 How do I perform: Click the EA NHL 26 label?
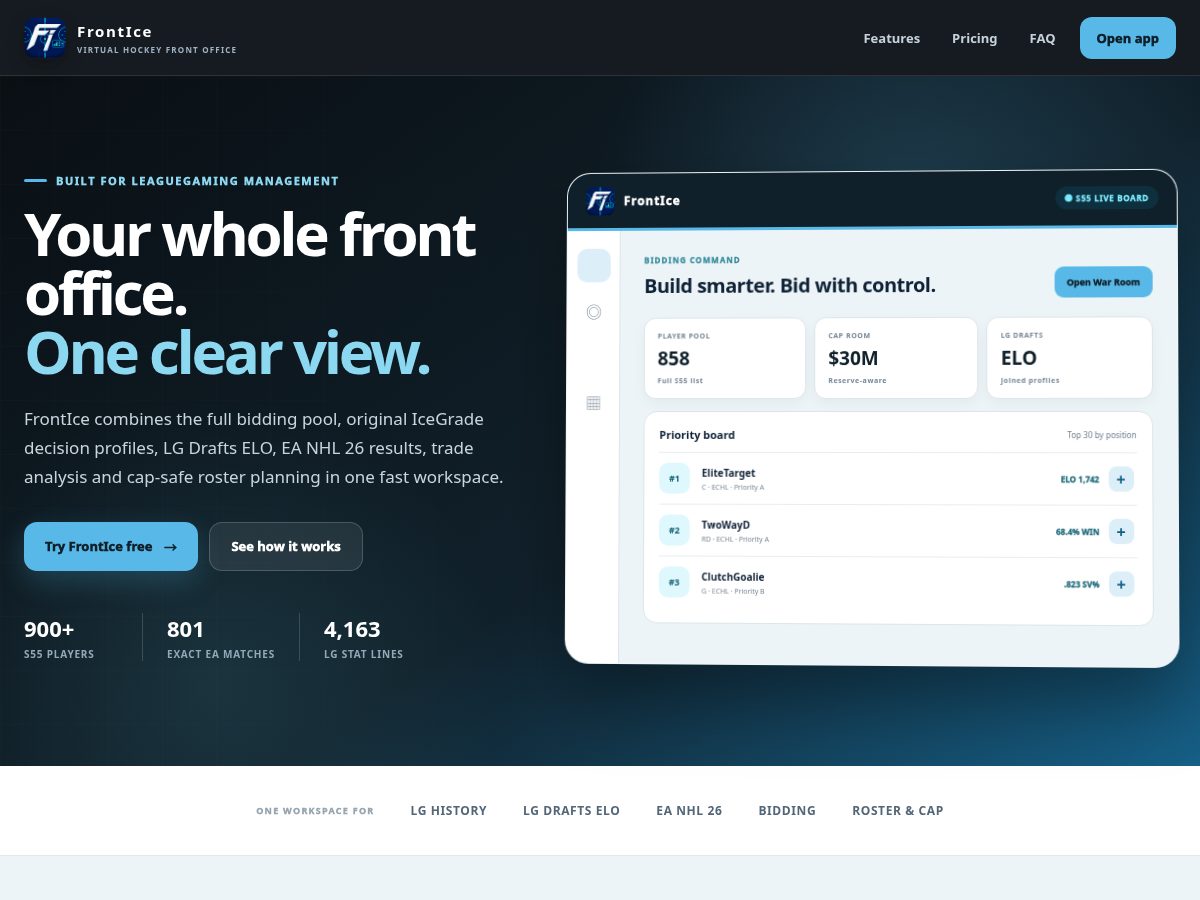pos(689,810)
